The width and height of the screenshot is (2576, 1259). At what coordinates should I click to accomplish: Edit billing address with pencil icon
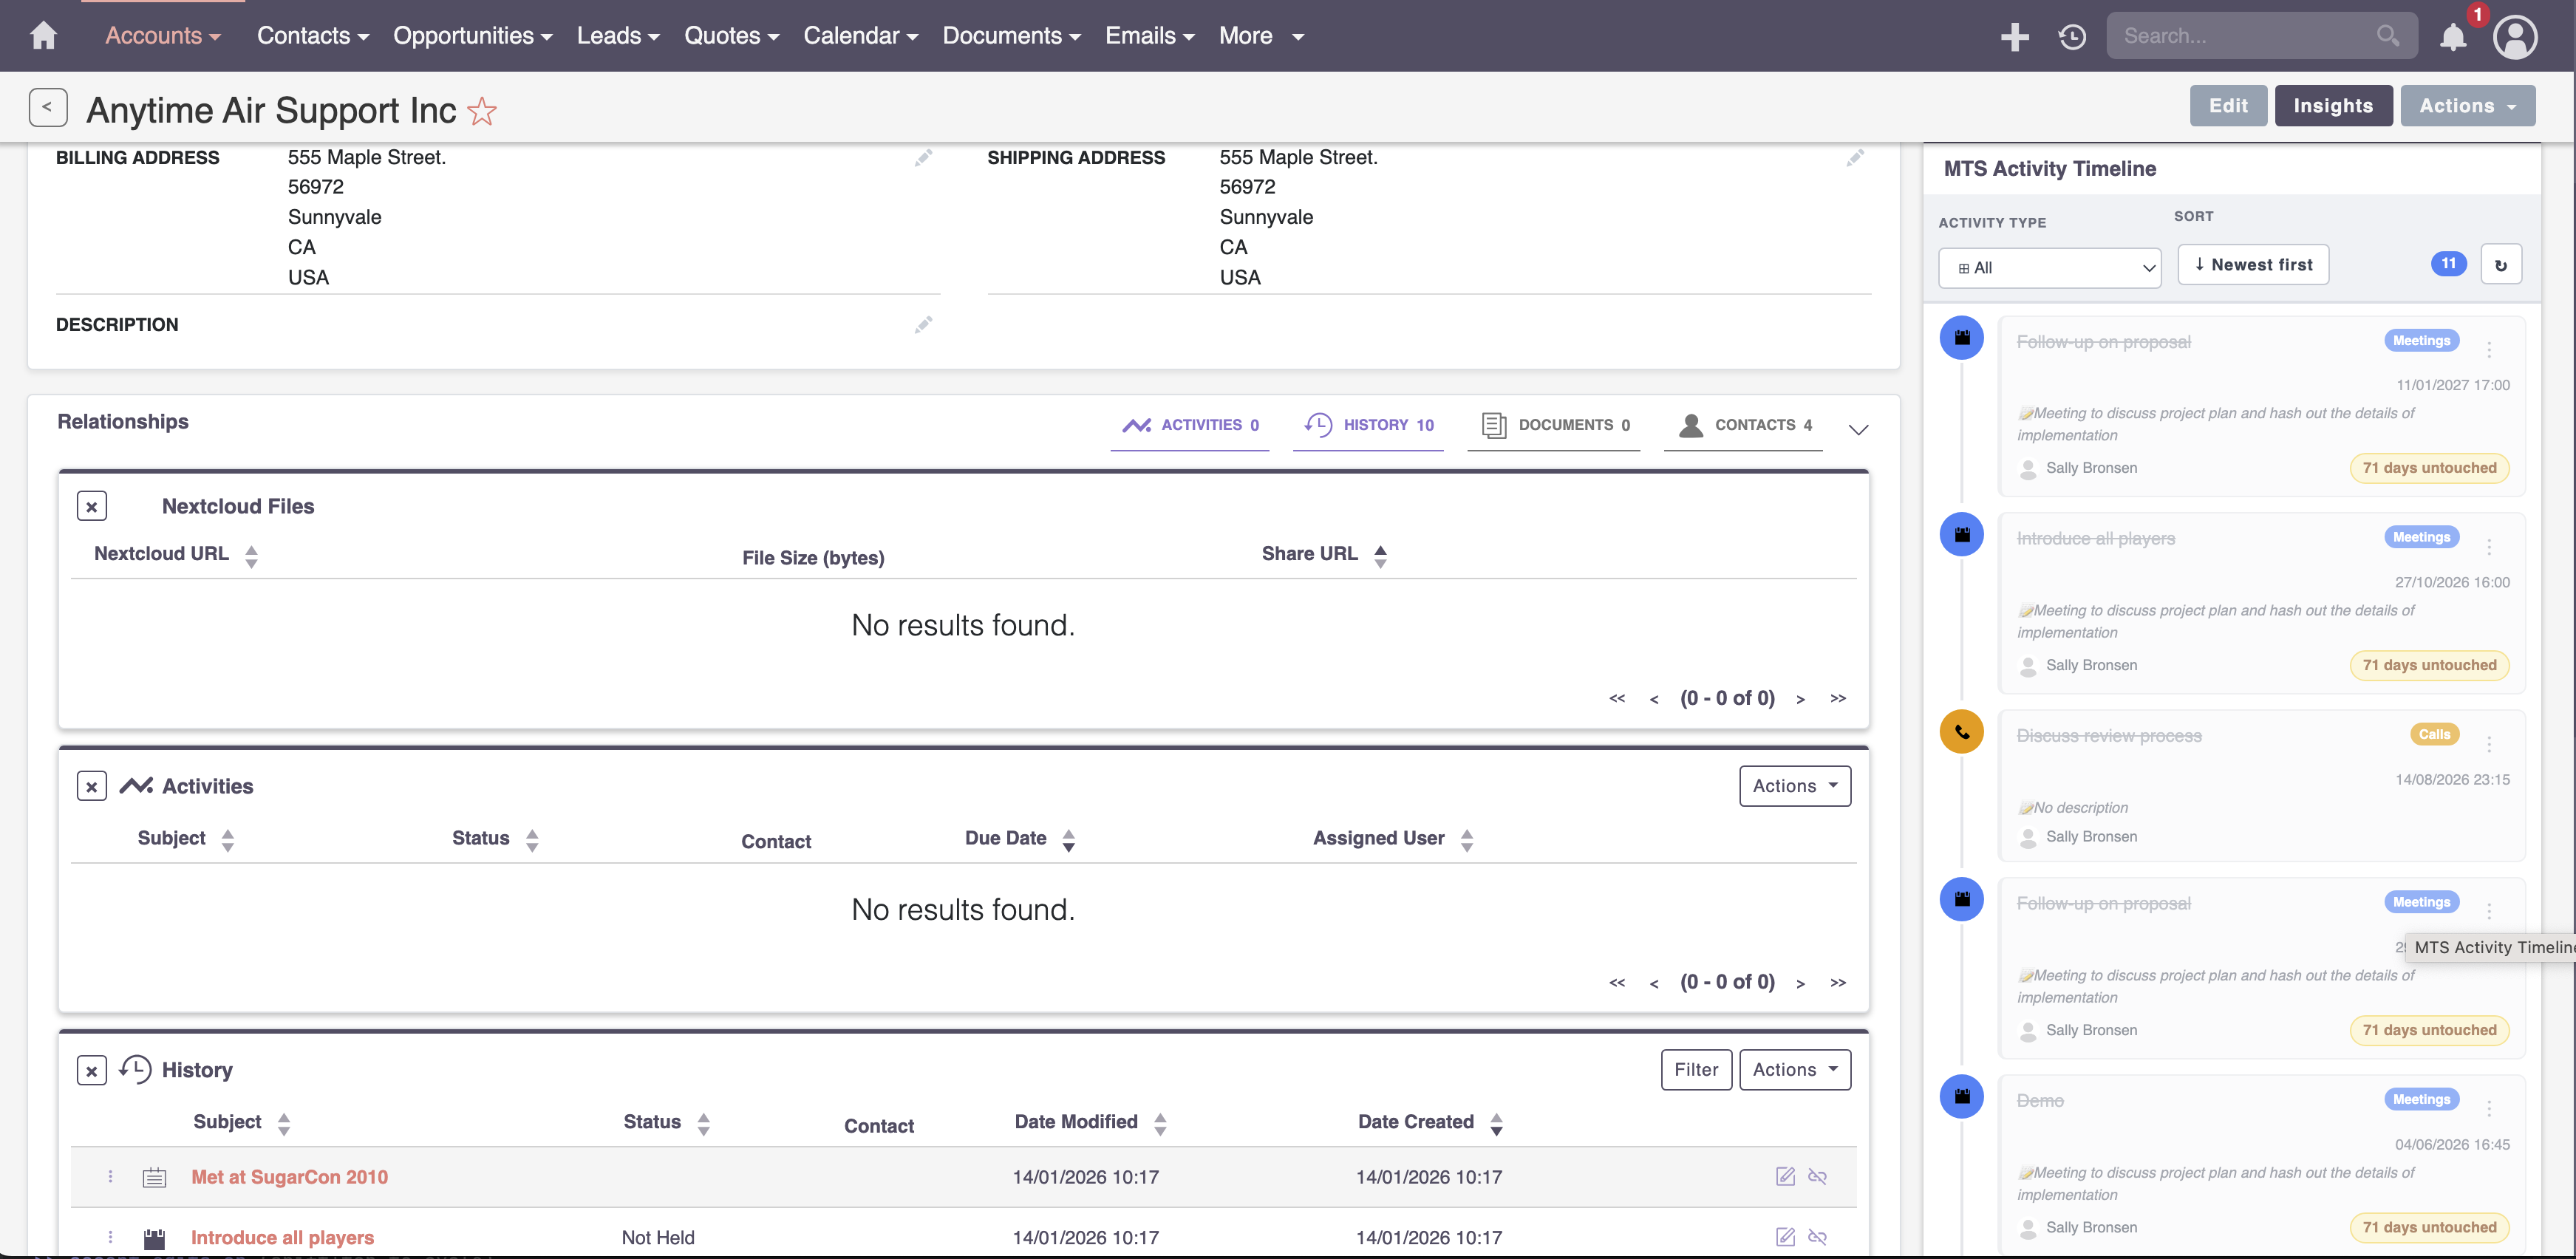point(923,158)
